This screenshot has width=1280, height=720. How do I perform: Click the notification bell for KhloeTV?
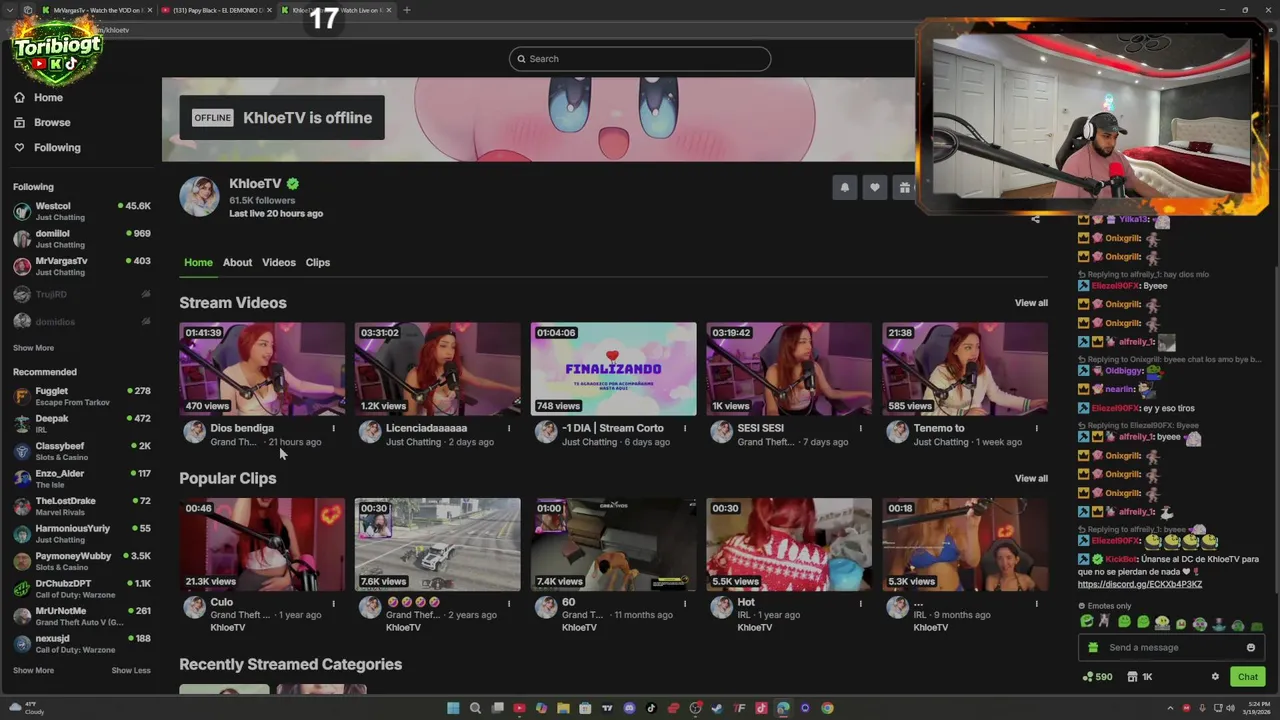[844, 187]
